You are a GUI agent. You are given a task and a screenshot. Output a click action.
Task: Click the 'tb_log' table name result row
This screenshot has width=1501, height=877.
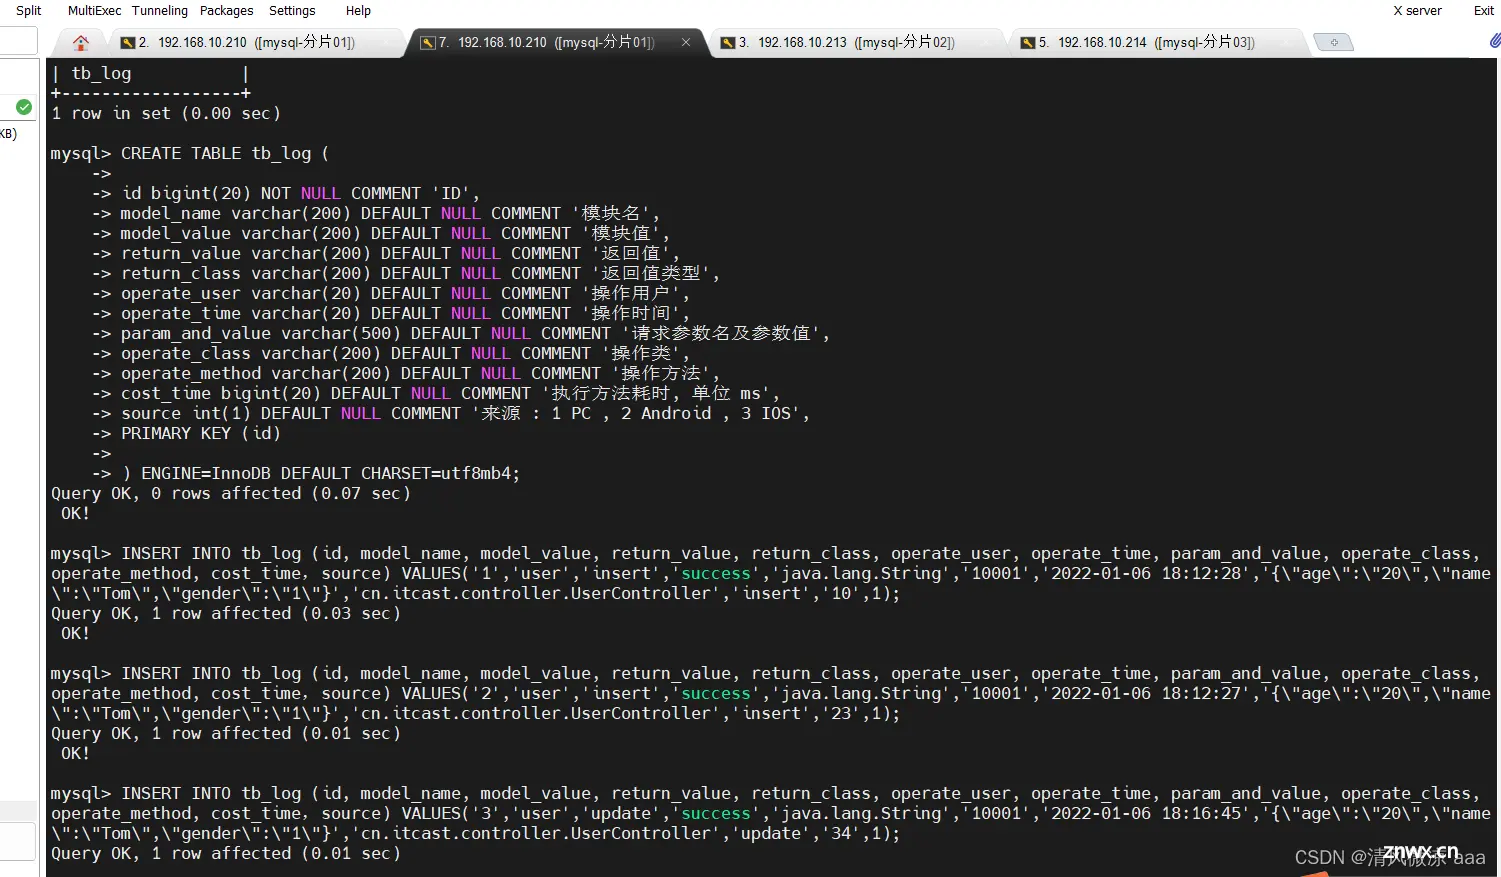[x=150, y=73]
